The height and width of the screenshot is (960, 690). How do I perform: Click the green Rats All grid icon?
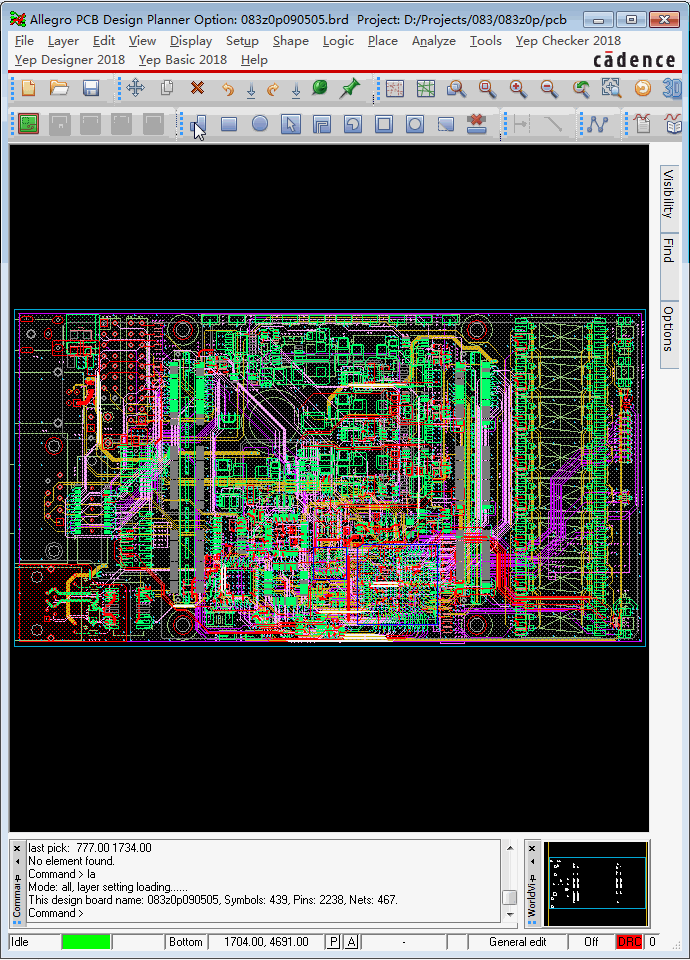[426, 89]
